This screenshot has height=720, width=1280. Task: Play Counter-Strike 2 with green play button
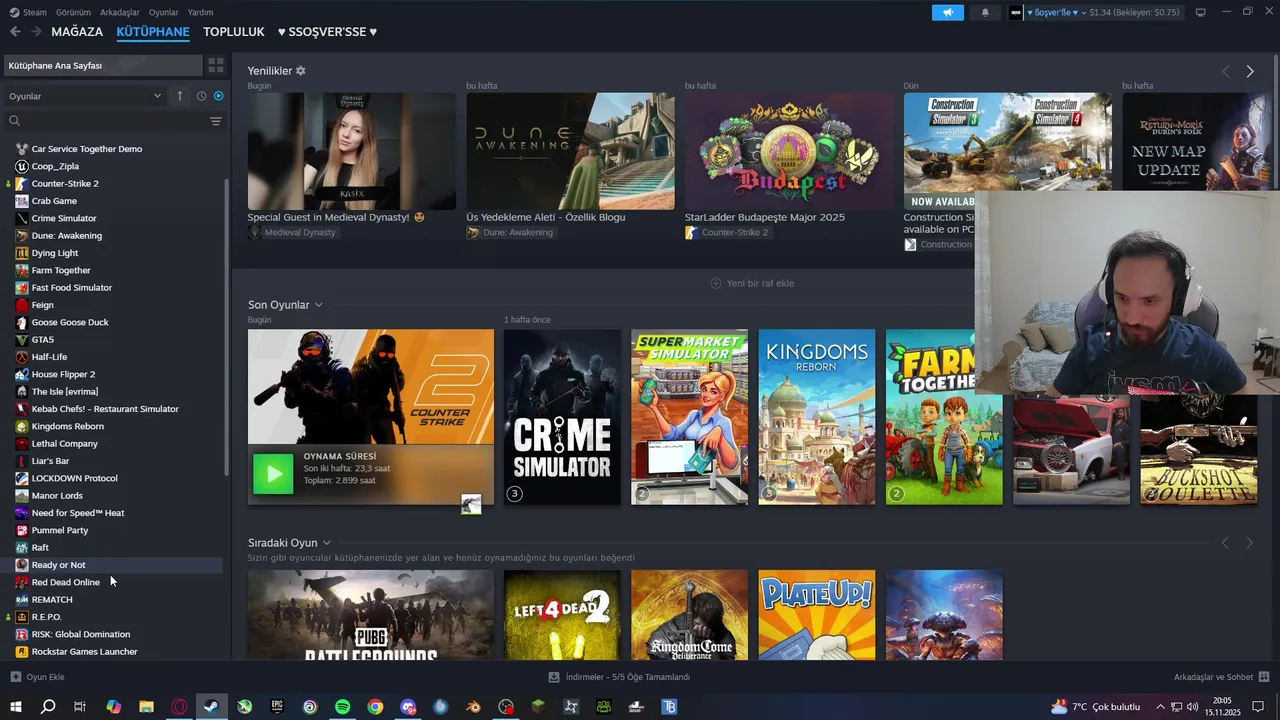click(273, 474)
